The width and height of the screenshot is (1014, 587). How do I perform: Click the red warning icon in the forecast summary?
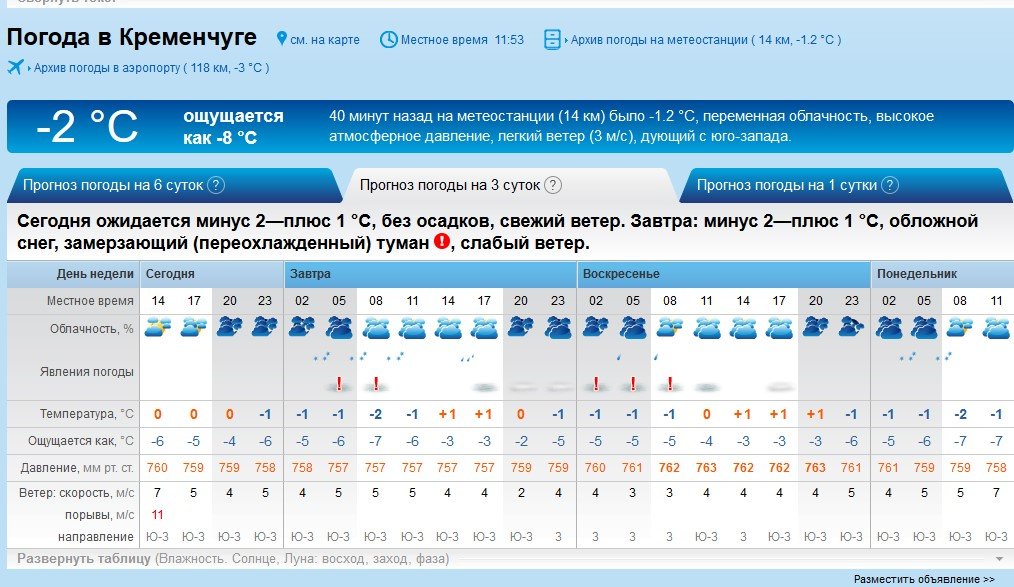(441, 242)
